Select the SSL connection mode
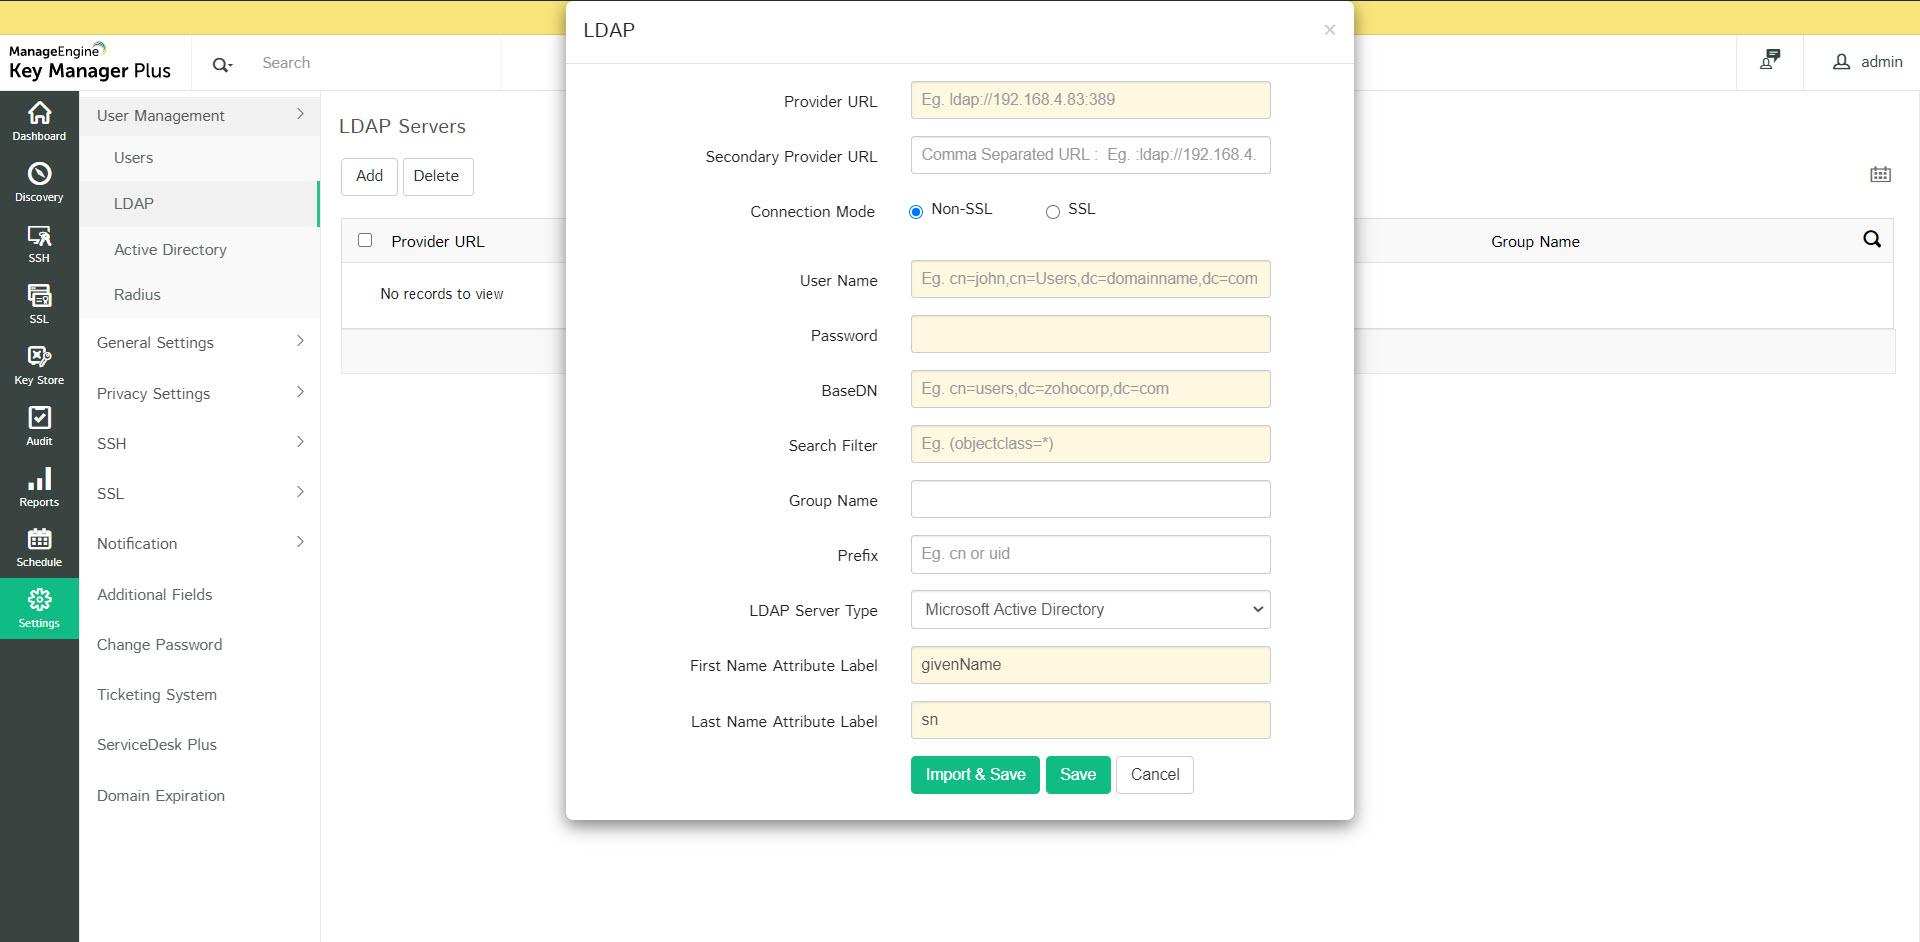The image size is (1920, 942). point(1052,211)
